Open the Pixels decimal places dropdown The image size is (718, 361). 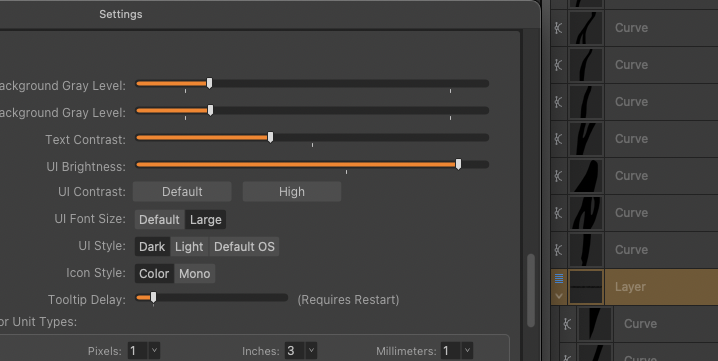(154, 351)
